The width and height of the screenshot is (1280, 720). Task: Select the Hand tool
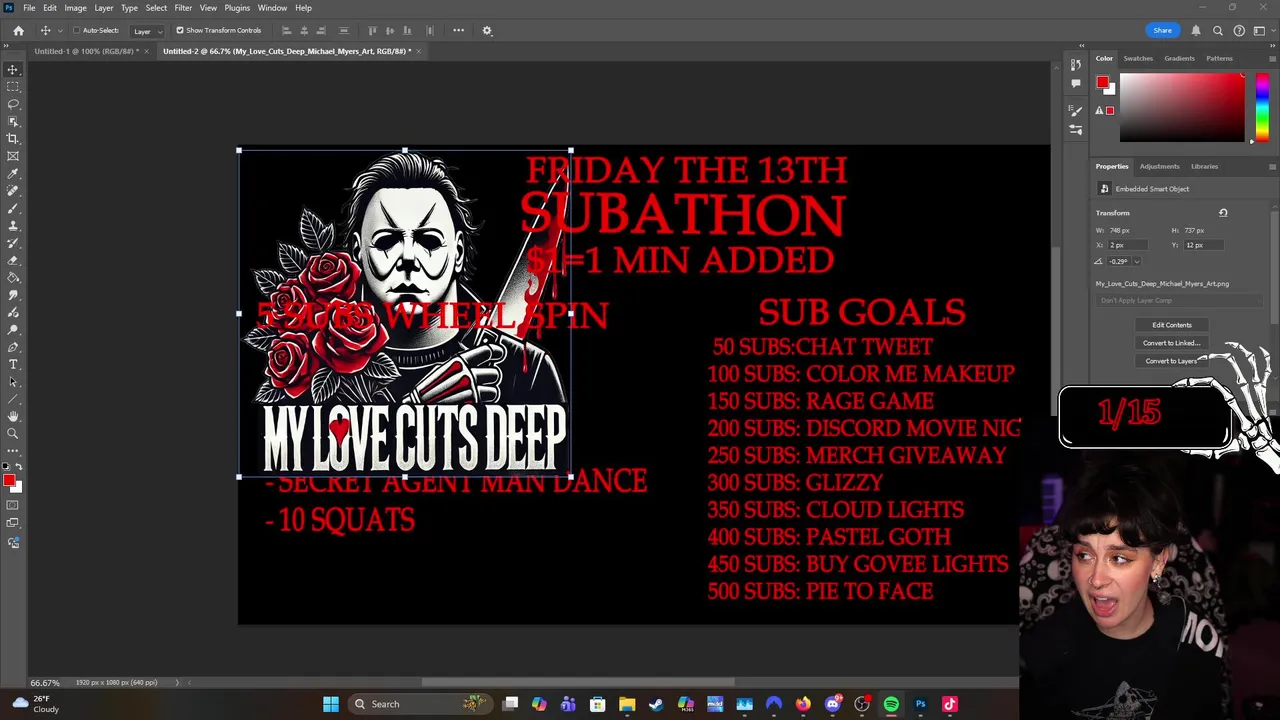coord(13,416)
